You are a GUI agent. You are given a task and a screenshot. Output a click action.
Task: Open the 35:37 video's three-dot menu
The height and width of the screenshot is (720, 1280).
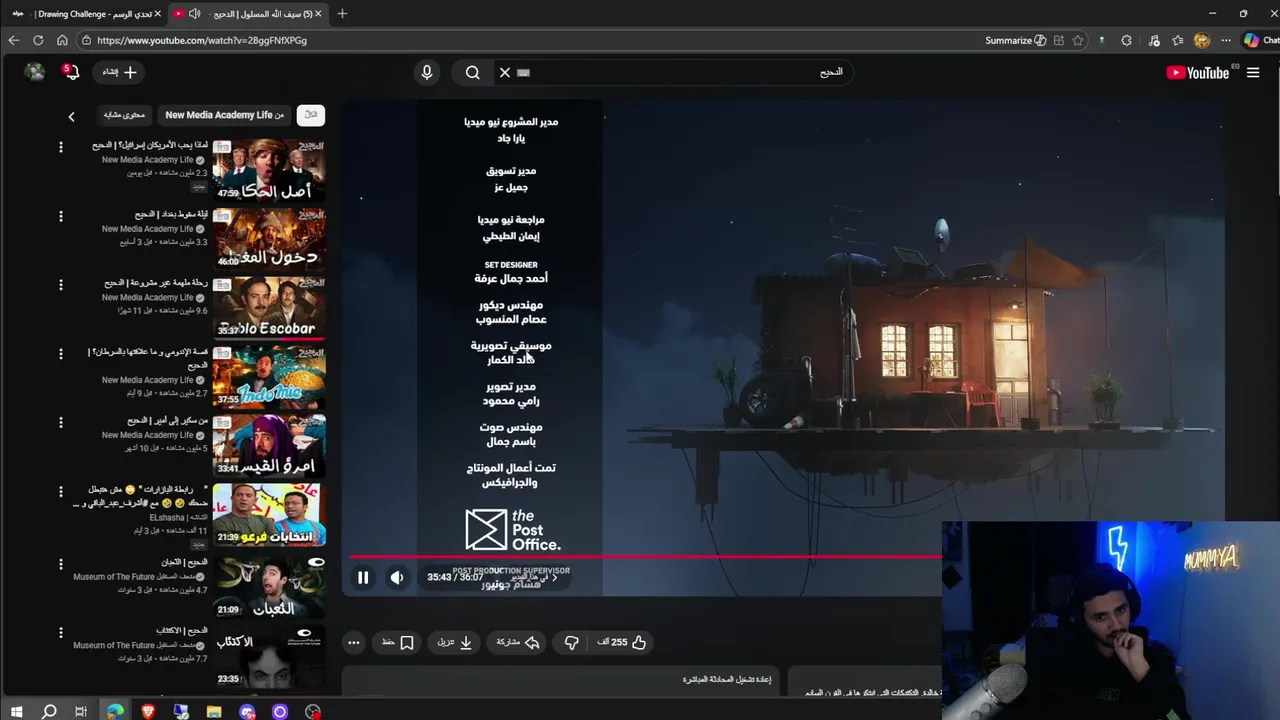click(x=60, y=285)
